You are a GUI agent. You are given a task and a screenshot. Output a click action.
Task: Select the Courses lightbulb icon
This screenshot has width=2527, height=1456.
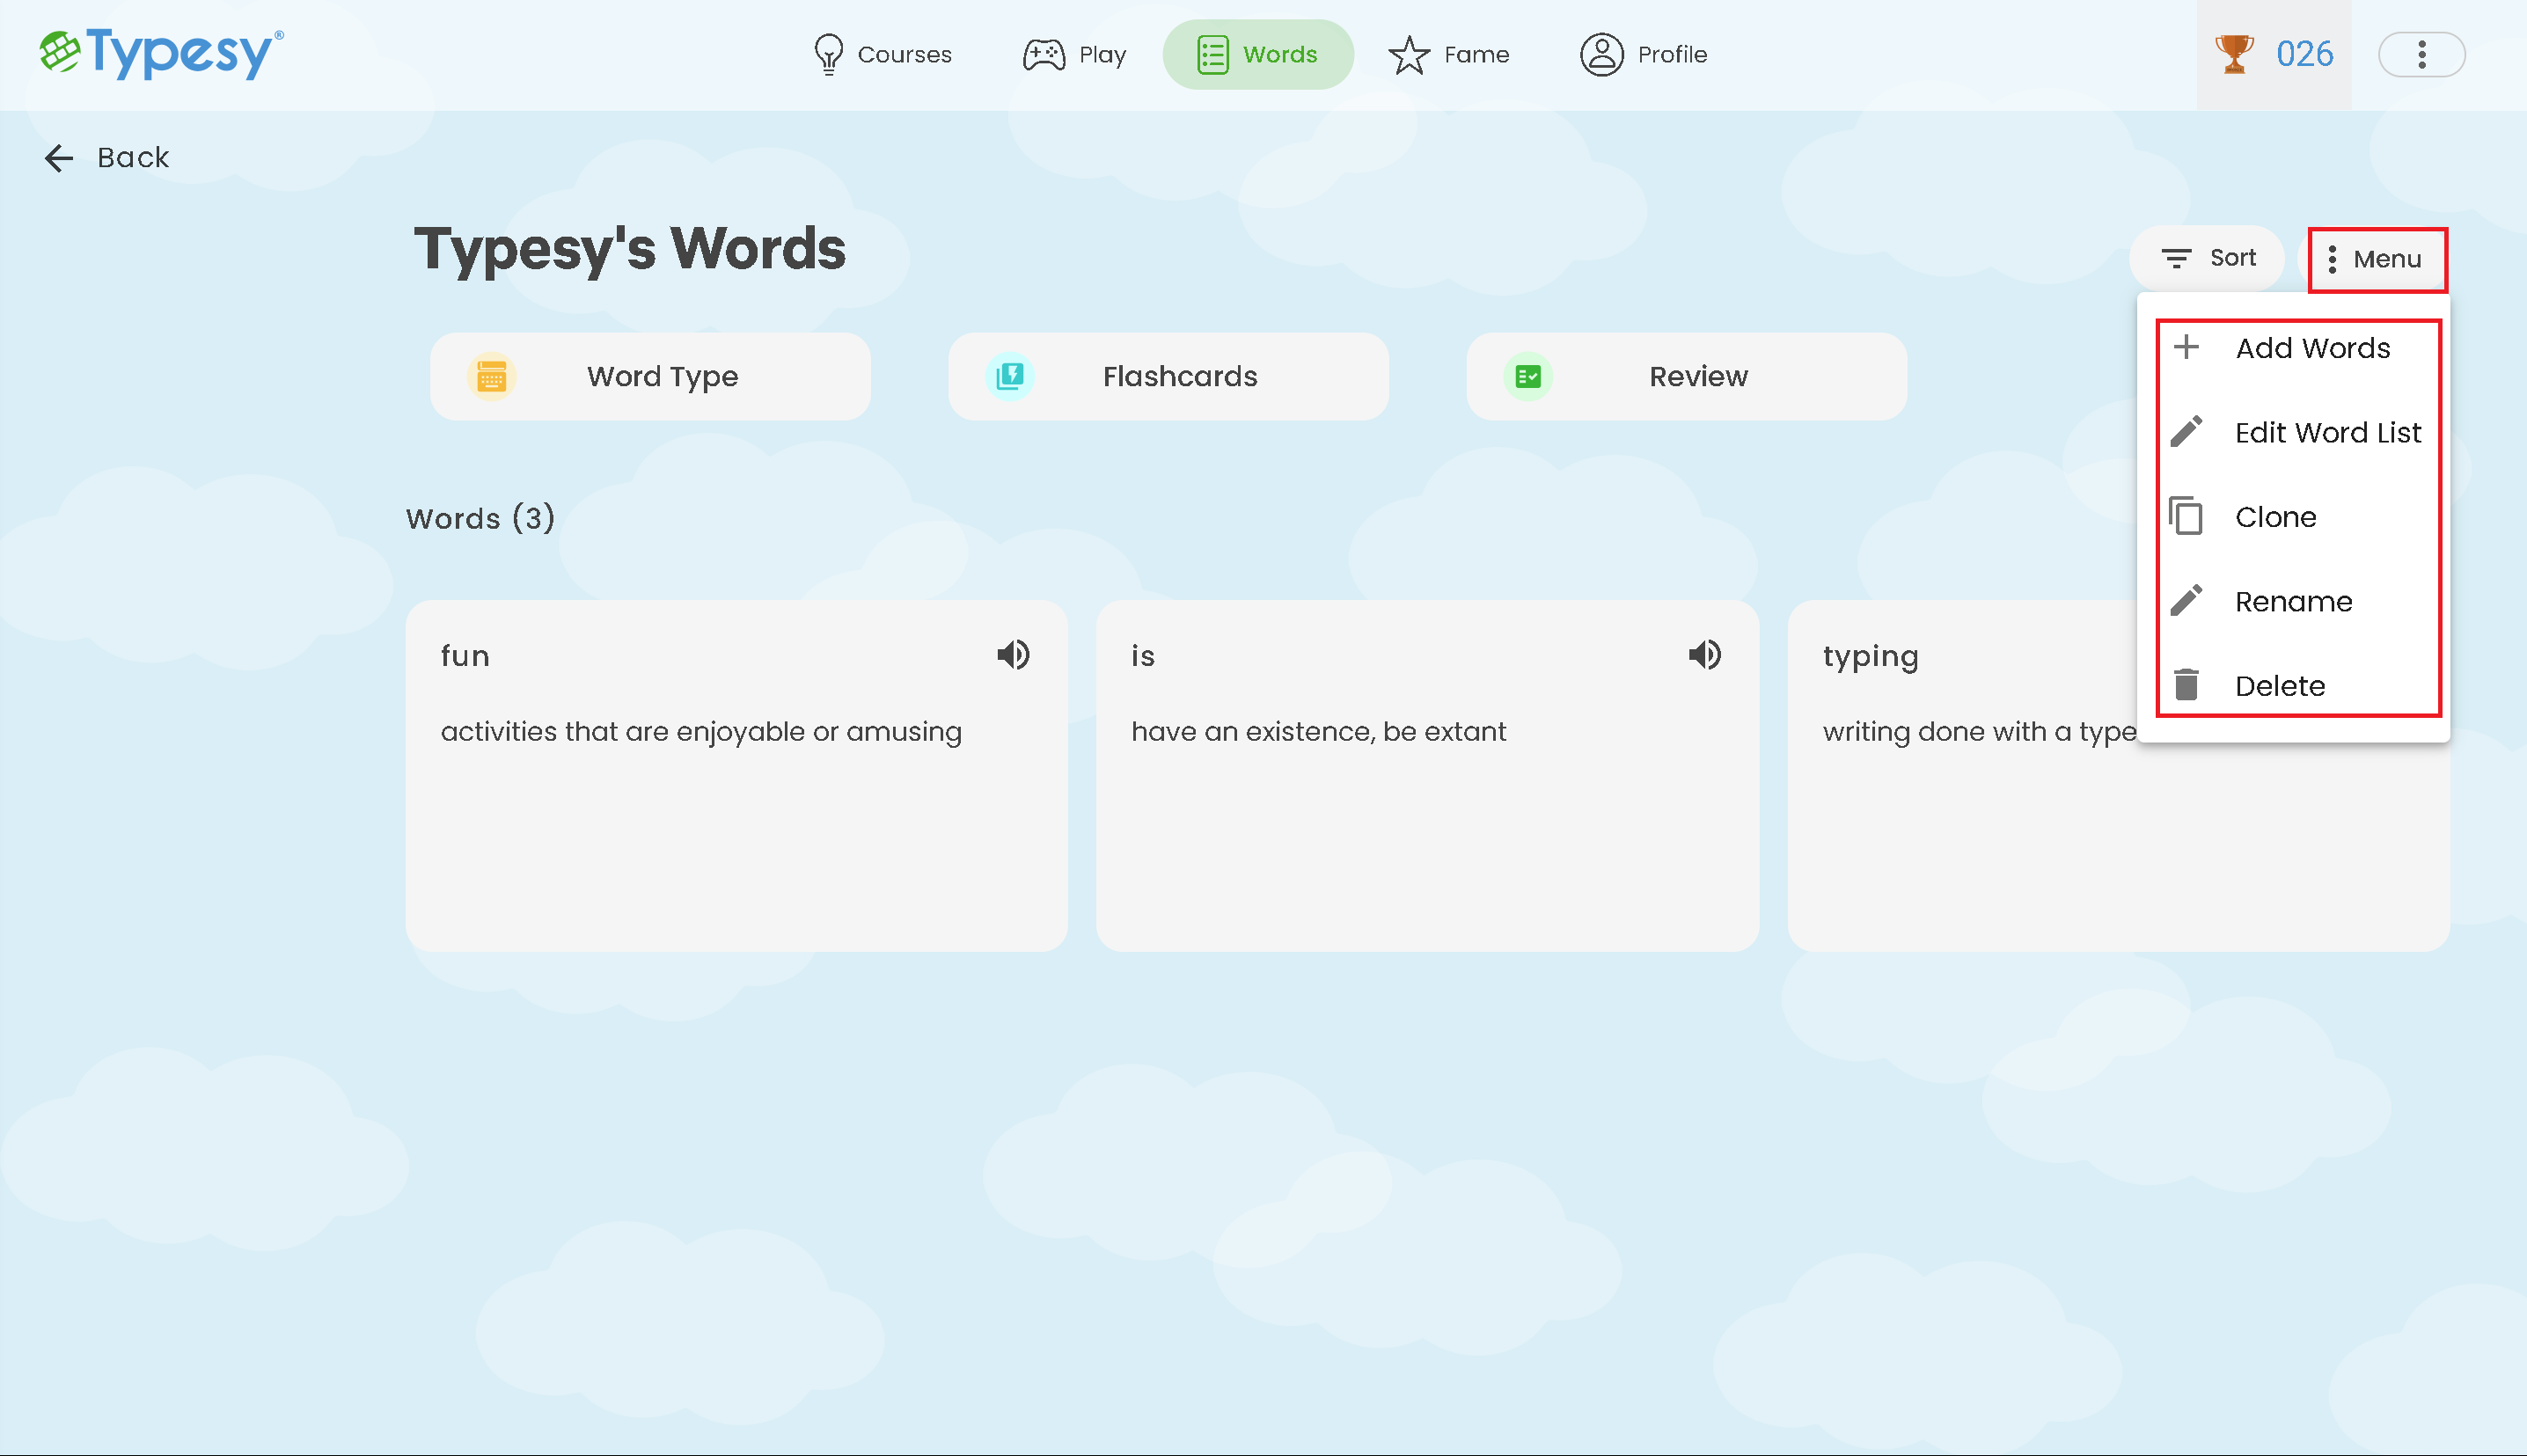[x=828, y=54]
